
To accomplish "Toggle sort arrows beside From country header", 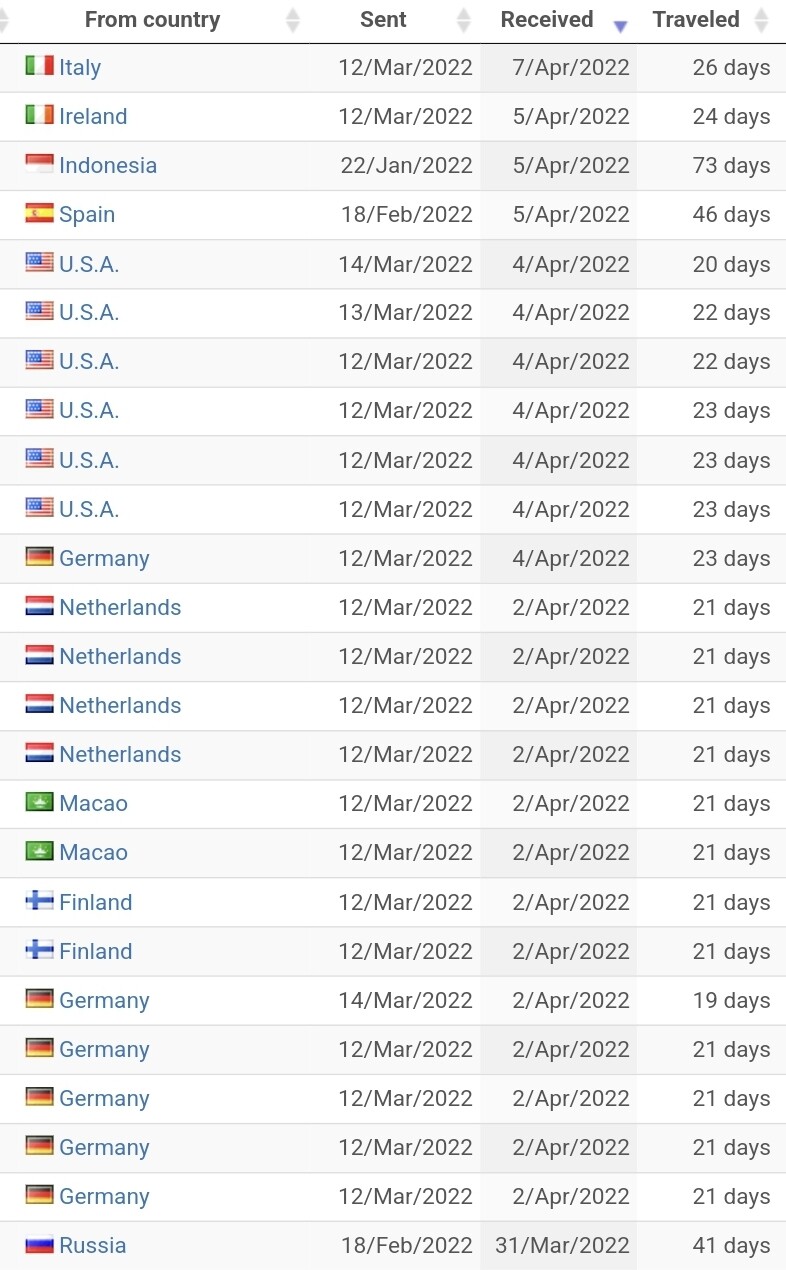I will [292, 20].
